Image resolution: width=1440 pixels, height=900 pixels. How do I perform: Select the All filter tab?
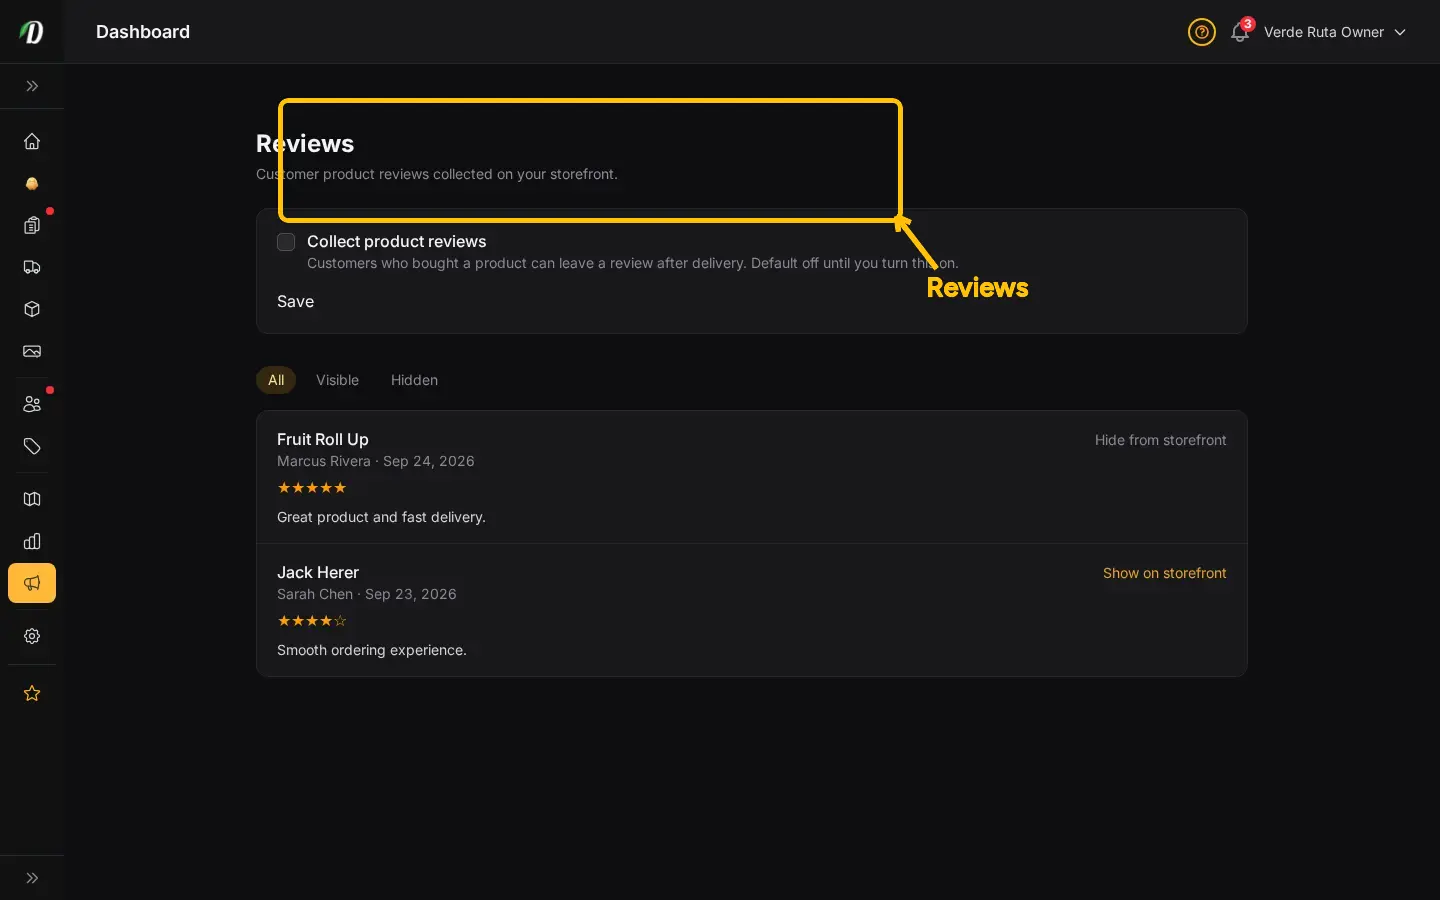pyautogui.click(x=276, y=380)
